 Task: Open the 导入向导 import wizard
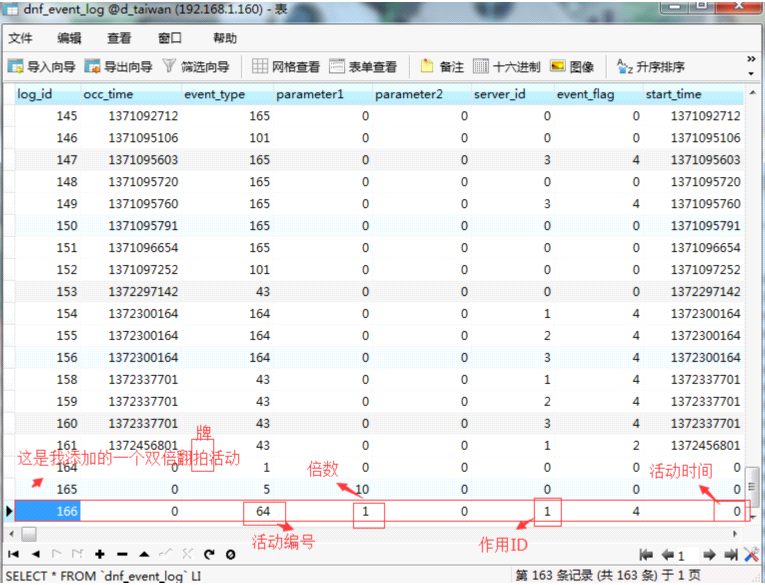tap(41, 67)
